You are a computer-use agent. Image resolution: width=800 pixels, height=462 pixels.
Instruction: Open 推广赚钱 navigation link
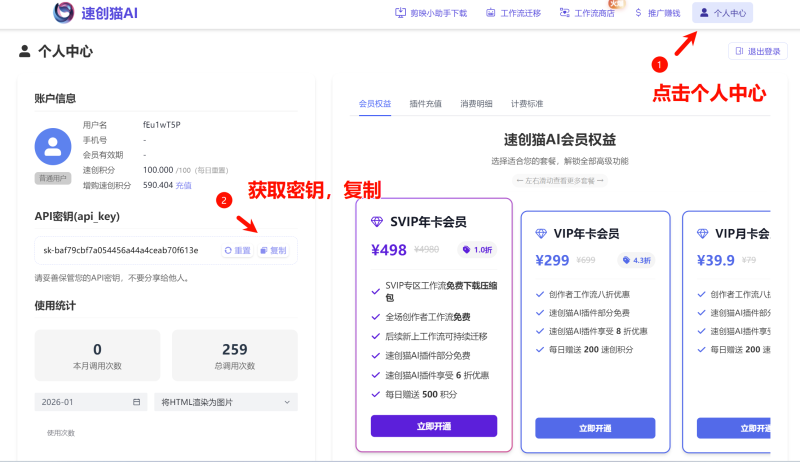tap(657, 13)
